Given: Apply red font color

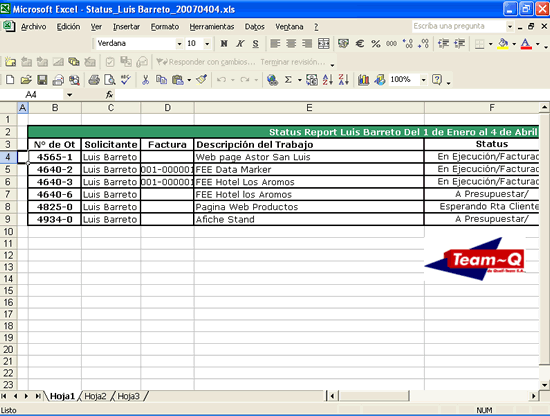Looking at the screenshot, I should click(x=526, y=44).
